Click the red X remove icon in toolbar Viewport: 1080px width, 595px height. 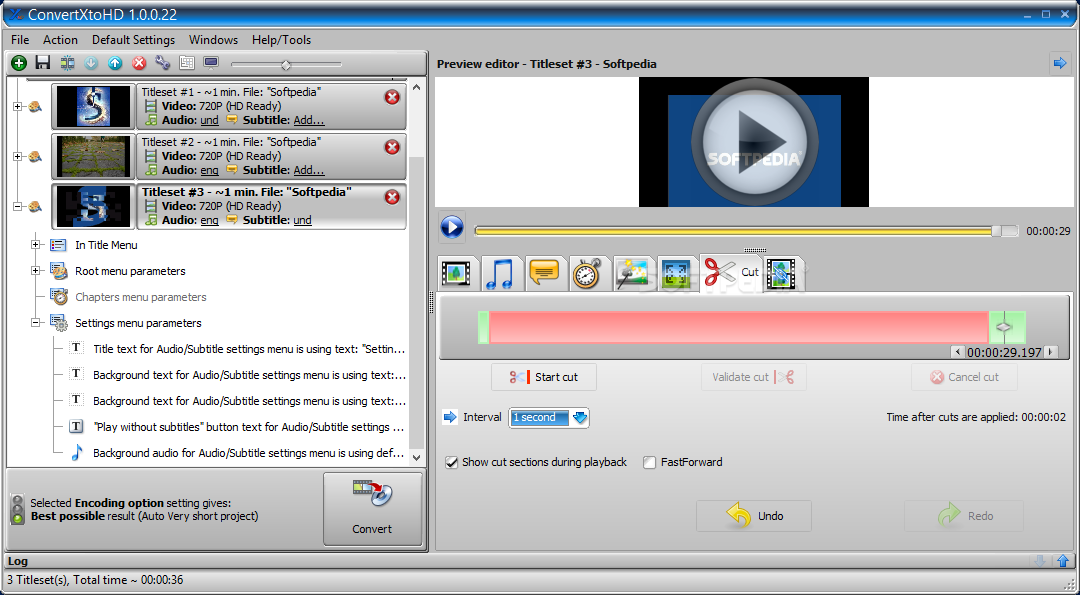[x=139, y=63]
